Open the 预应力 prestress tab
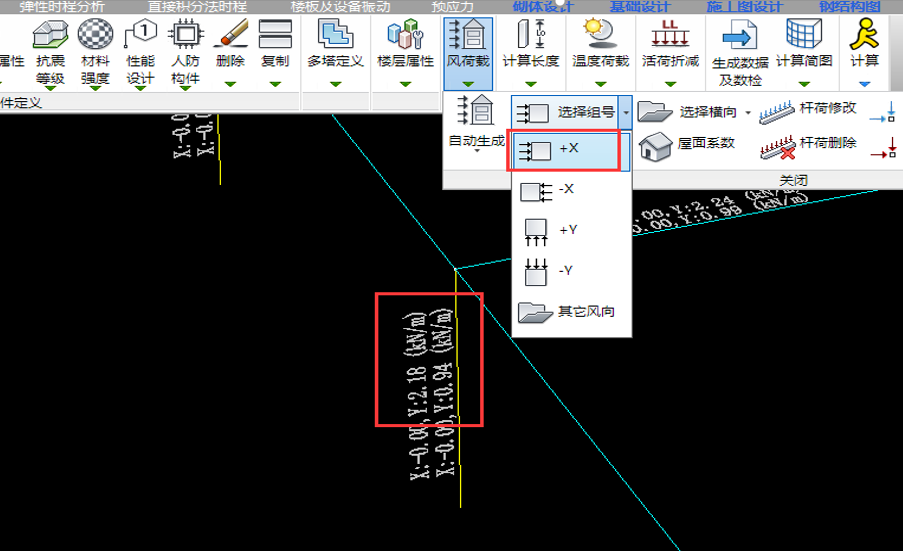Viewport: 903px width, 551px height. tap(453, 7)
